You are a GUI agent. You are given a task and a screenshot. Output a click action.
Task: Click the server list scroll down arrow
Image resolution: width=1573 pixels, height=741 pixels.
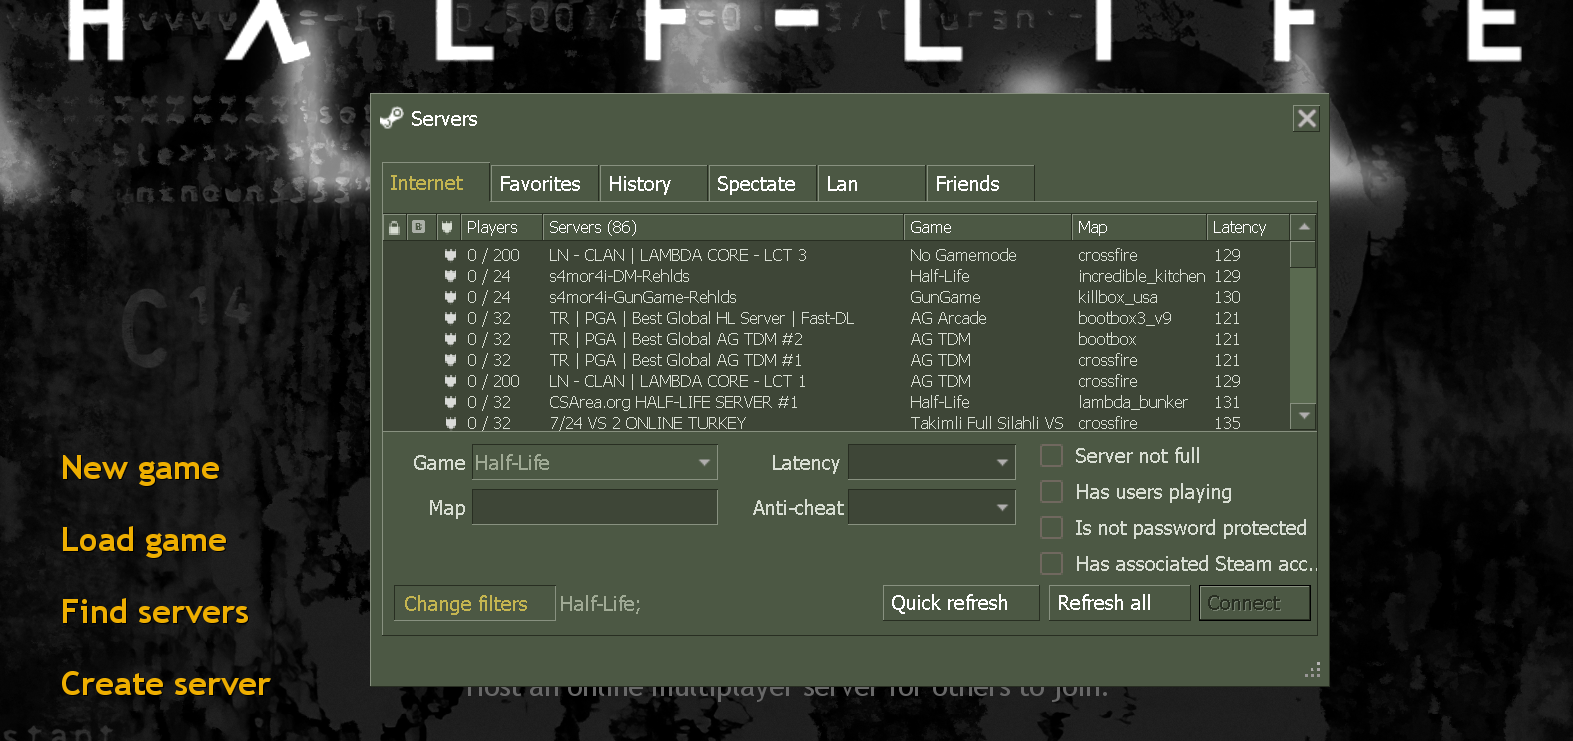click(x=1303, y=415)
